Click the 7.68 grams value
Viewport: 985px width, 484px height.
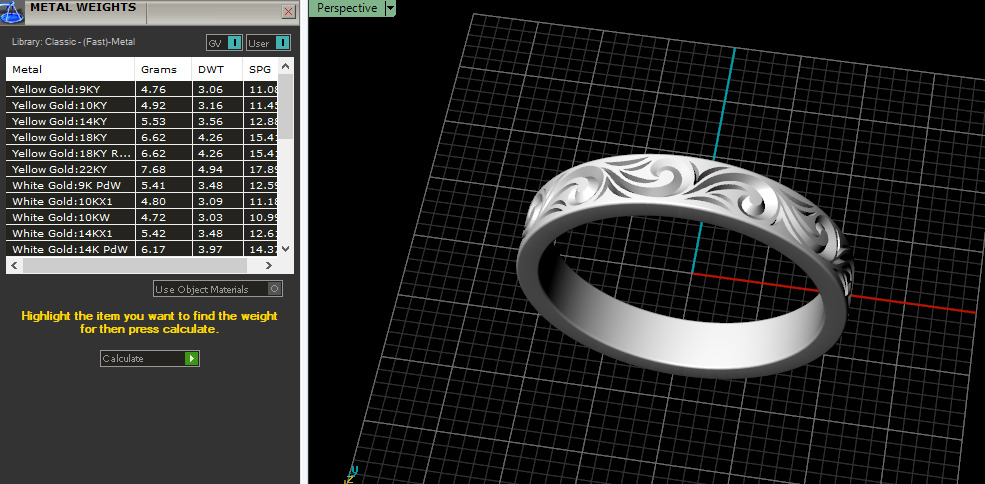(x=153, y=169)
